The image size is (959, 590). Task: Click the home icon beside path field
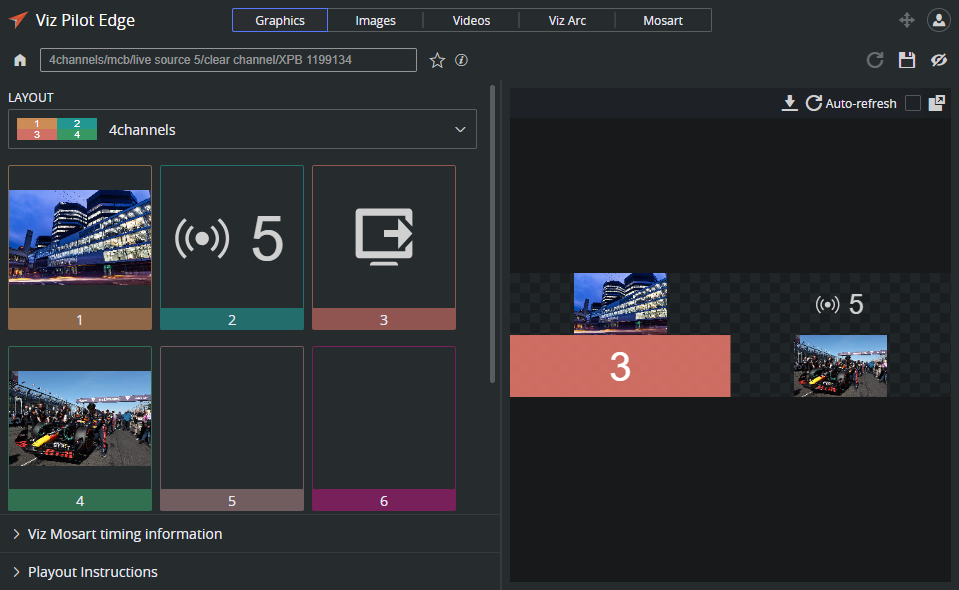tap(20, 61)
